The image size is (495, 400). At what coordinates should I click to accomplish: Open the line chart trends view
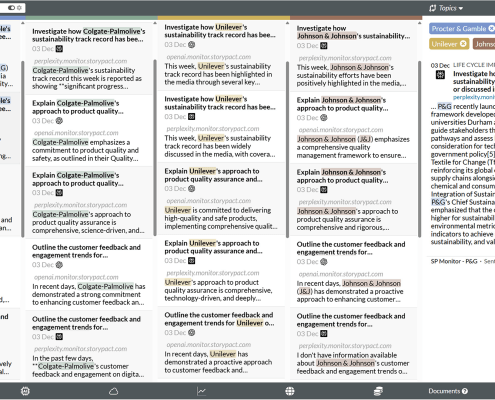click(201, 391)
